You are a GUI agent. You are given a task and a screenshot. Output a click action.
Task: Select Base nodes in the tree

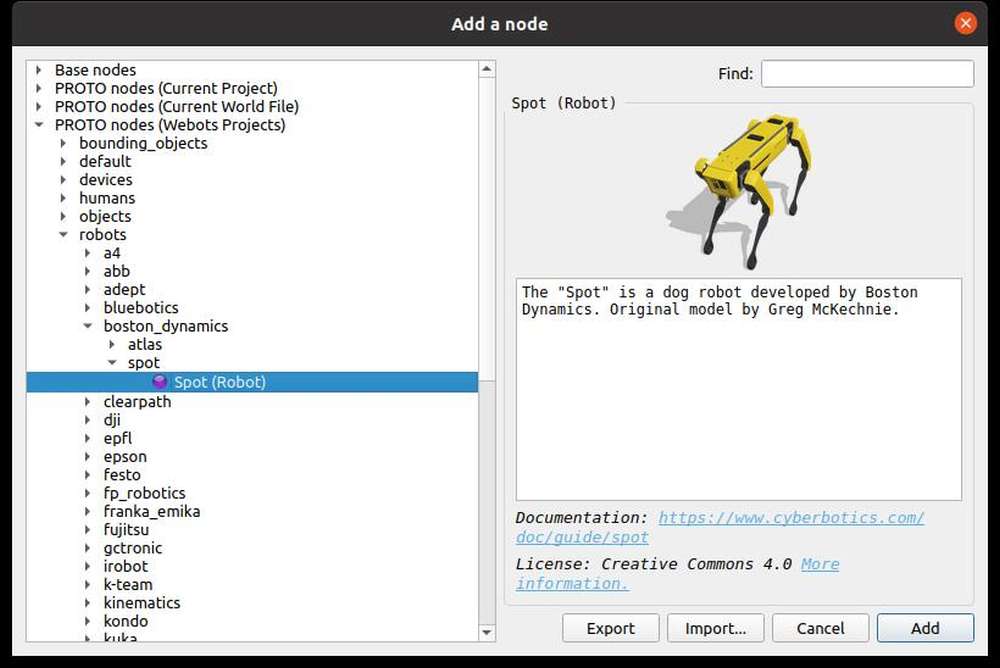pos(95,70)
